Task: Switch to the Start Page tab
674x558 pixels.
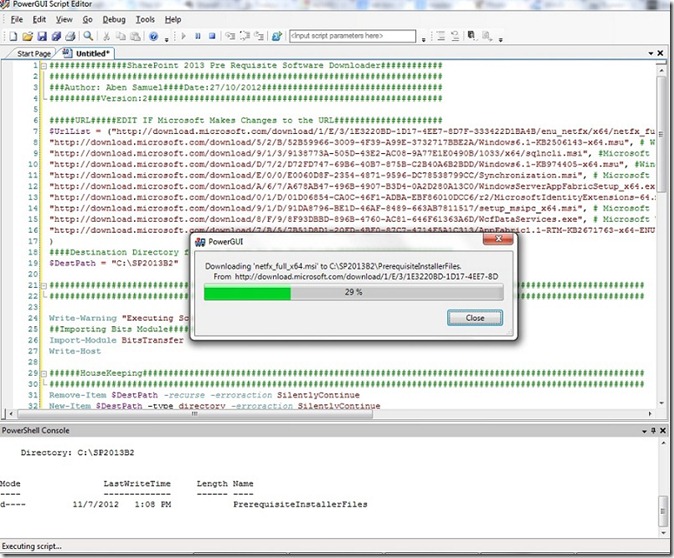Action: 34,54
